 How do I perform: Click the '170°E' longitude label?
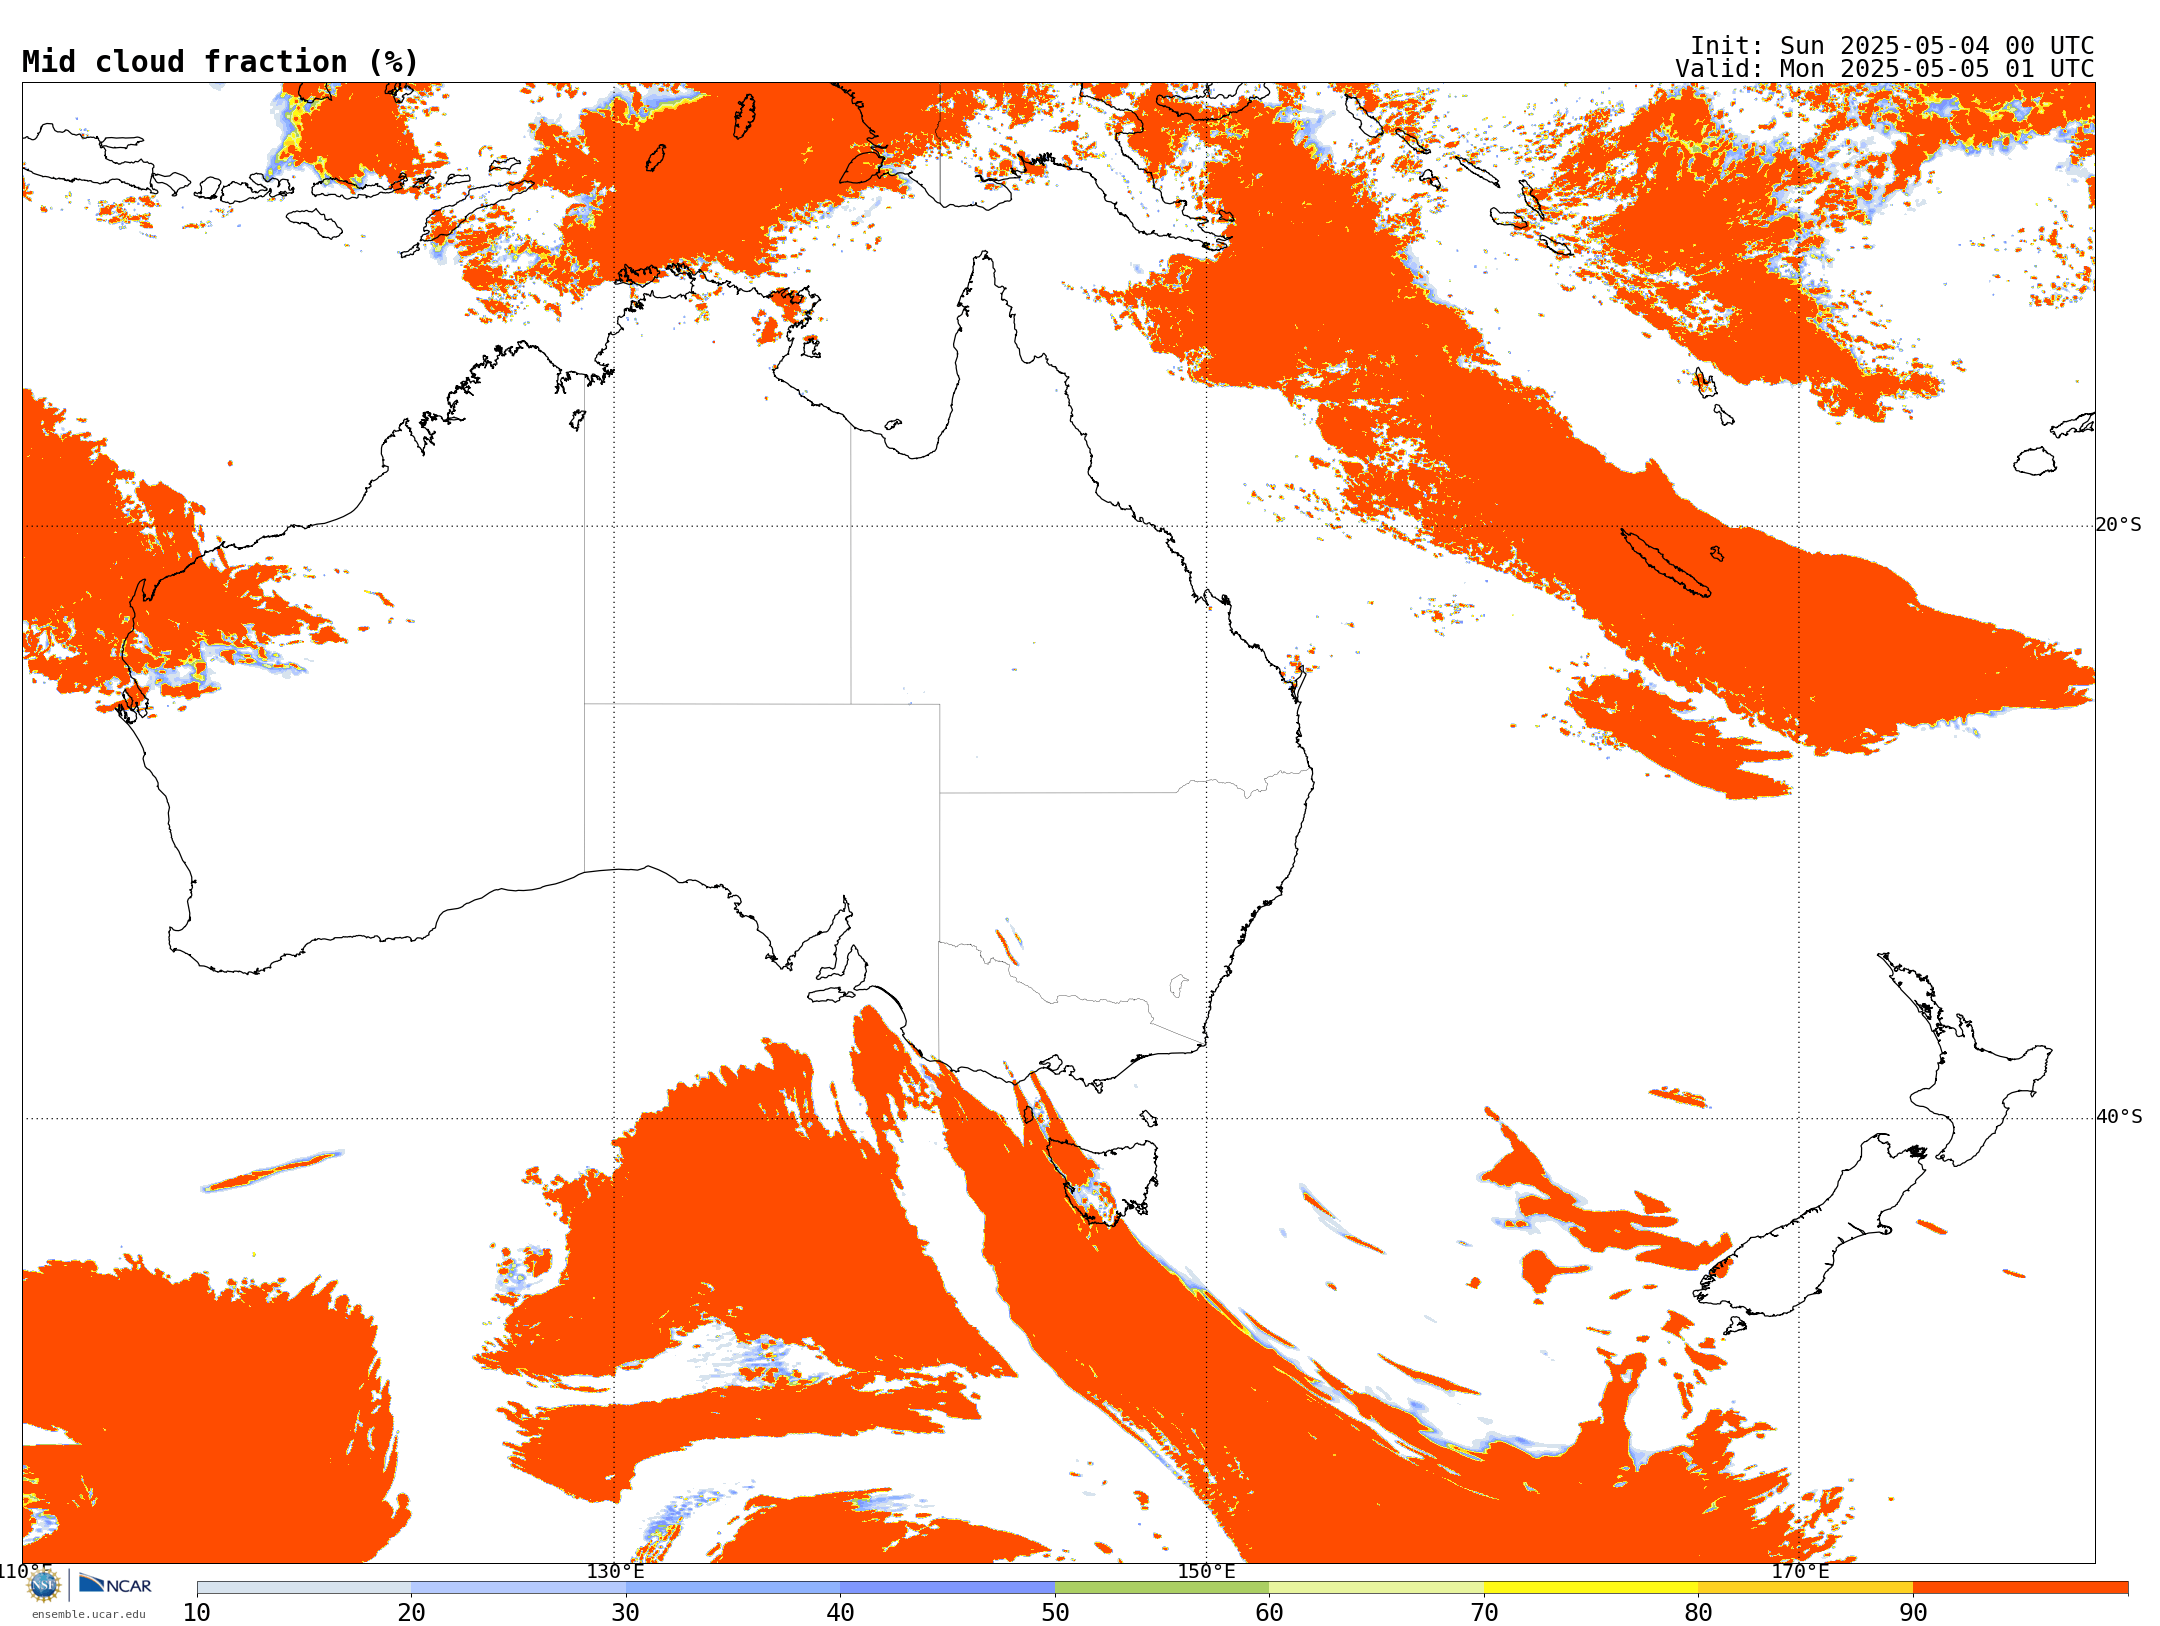[1800, 1572]
